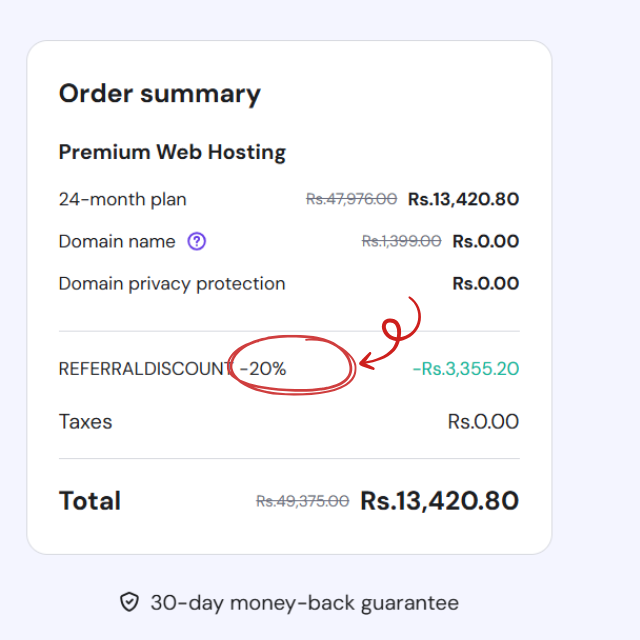Click the red hand-drawn arrow annotation
The width and height of the screenshot is (640, 640).
coord(395,337)
